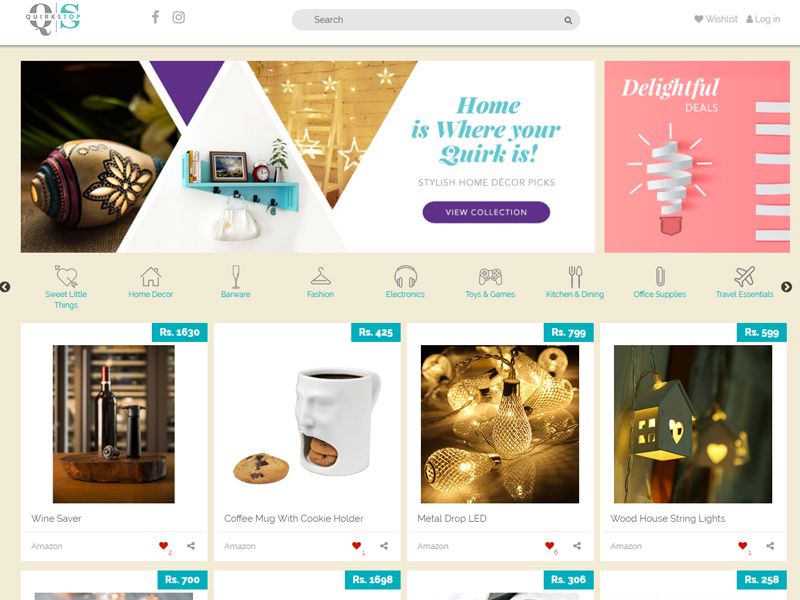Image resolution: width=800 pixels, height=600 pixels.
Task: Open the Instagram icon in header
Action: click(x=179, y=17)
